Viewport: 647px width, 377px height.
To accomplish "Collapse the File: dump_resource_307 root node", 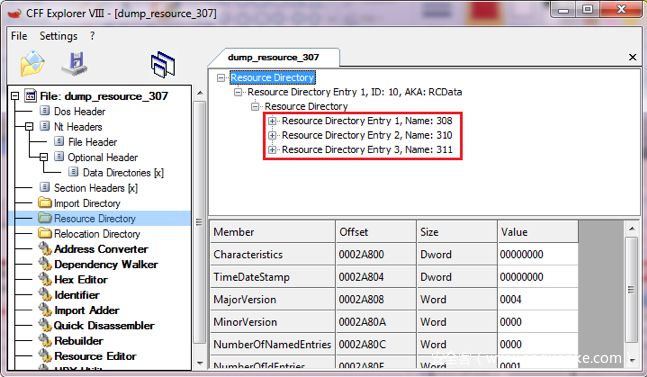I will 15,96.
